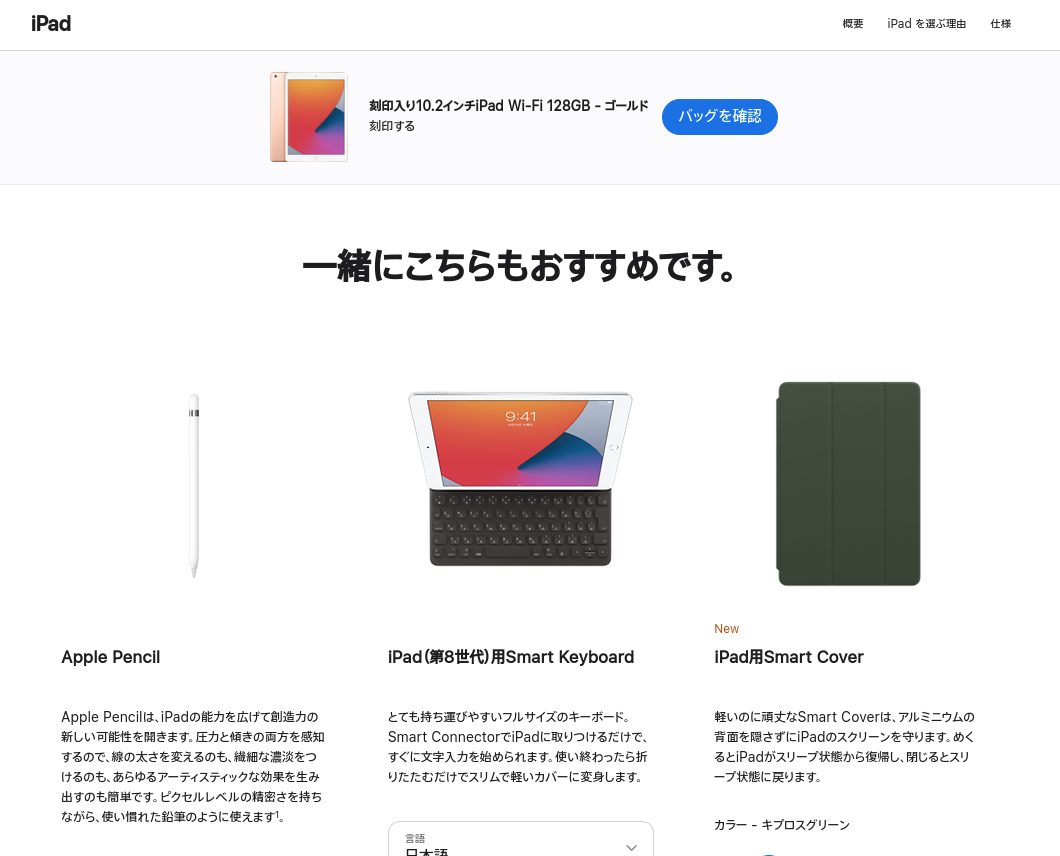Open the iPad用Smart Cover title

[789, 657]
